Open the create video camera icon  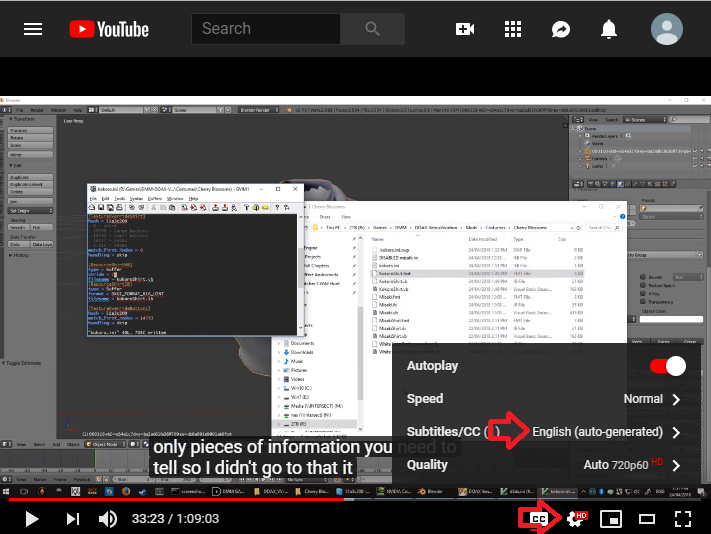point(465,29)
